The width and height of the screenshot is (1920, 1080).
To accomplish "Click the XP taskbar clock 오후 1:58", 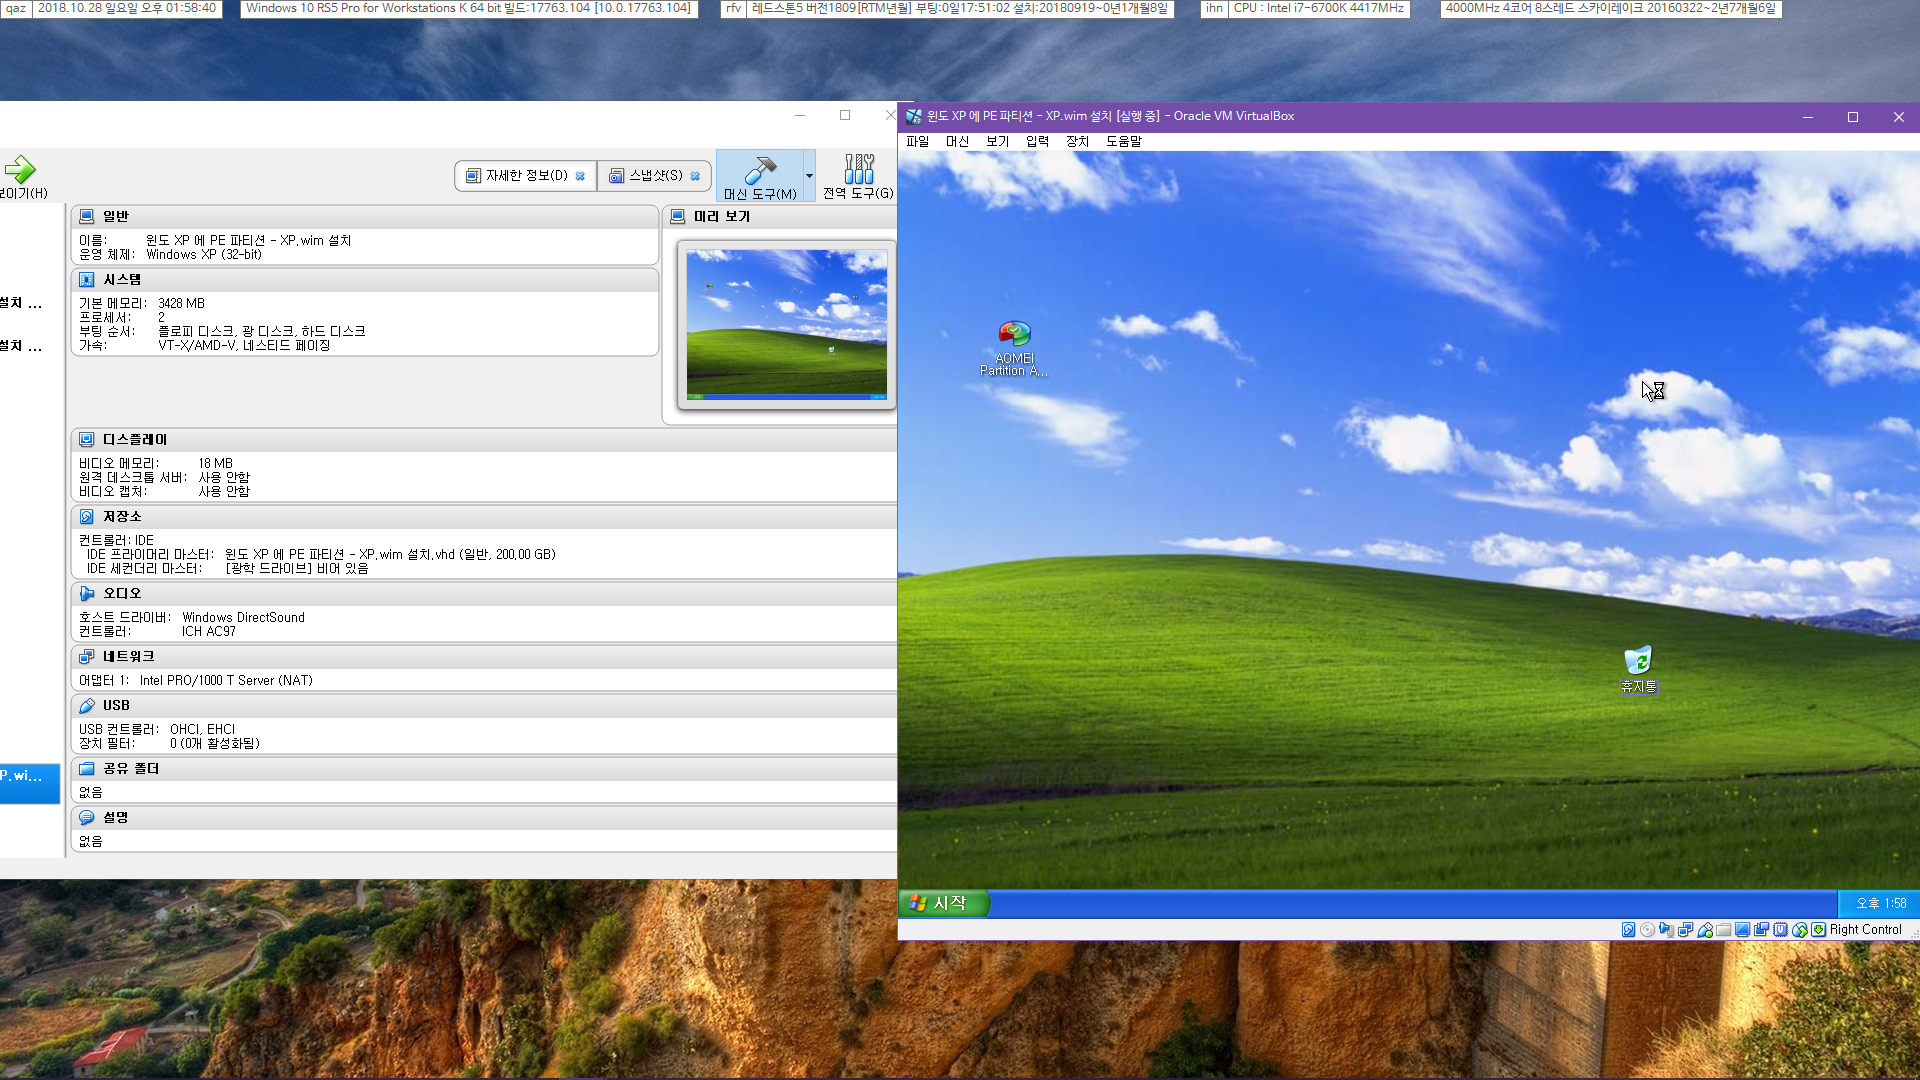I will tap(1881, 904).
